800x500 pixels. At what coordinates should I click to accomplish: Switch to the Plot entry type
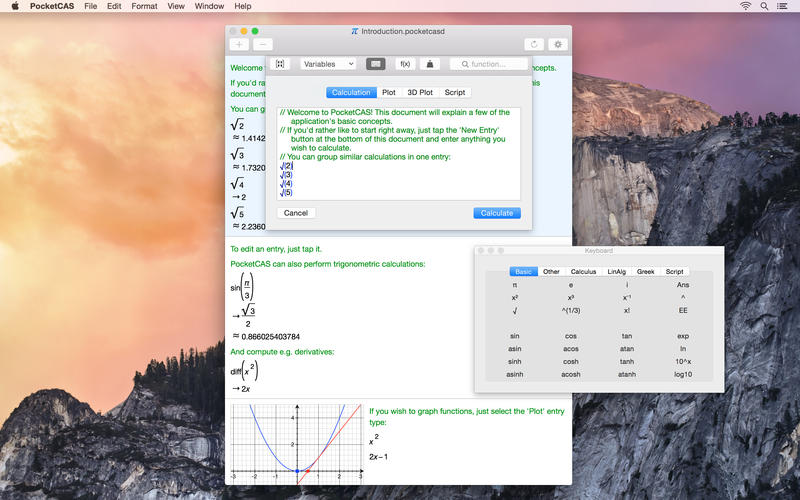pyautogui.click(x=388, y=93)
